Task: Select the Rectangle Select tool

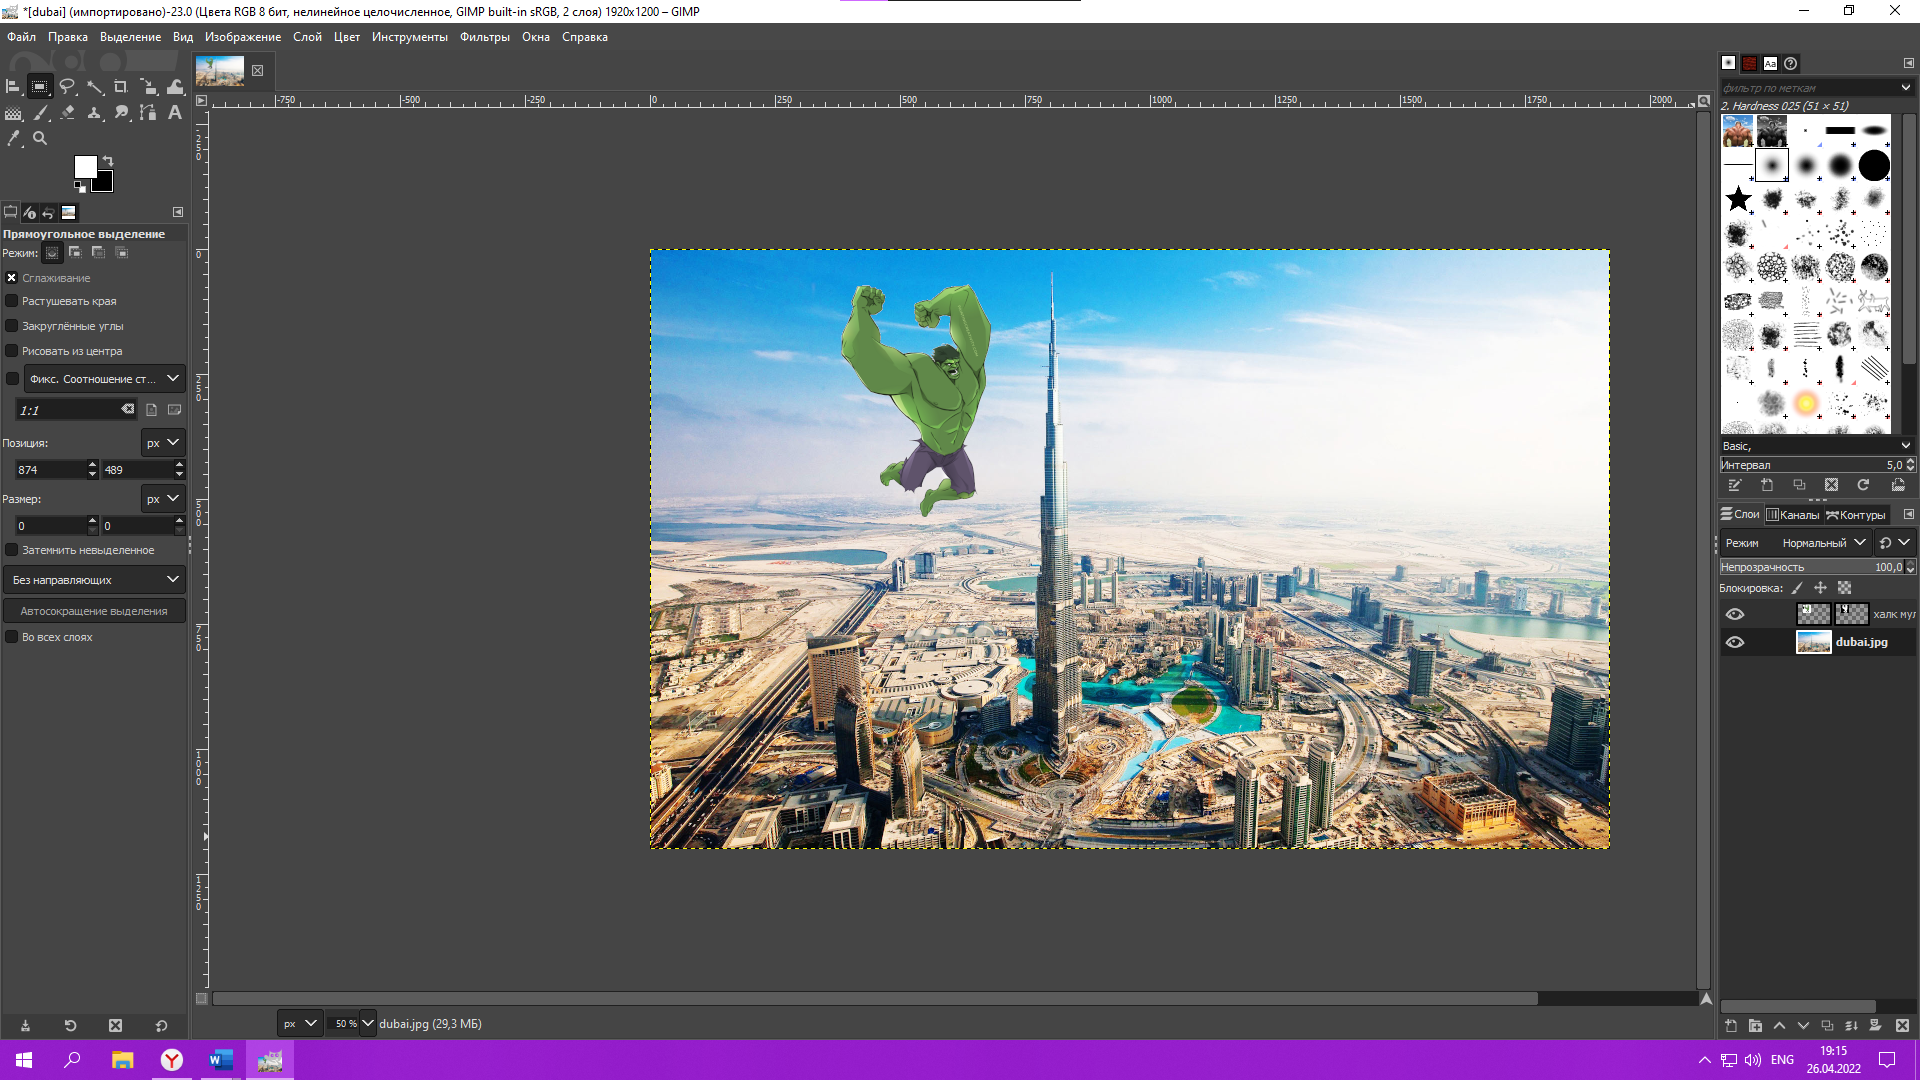Action: [x=40, y=87]
